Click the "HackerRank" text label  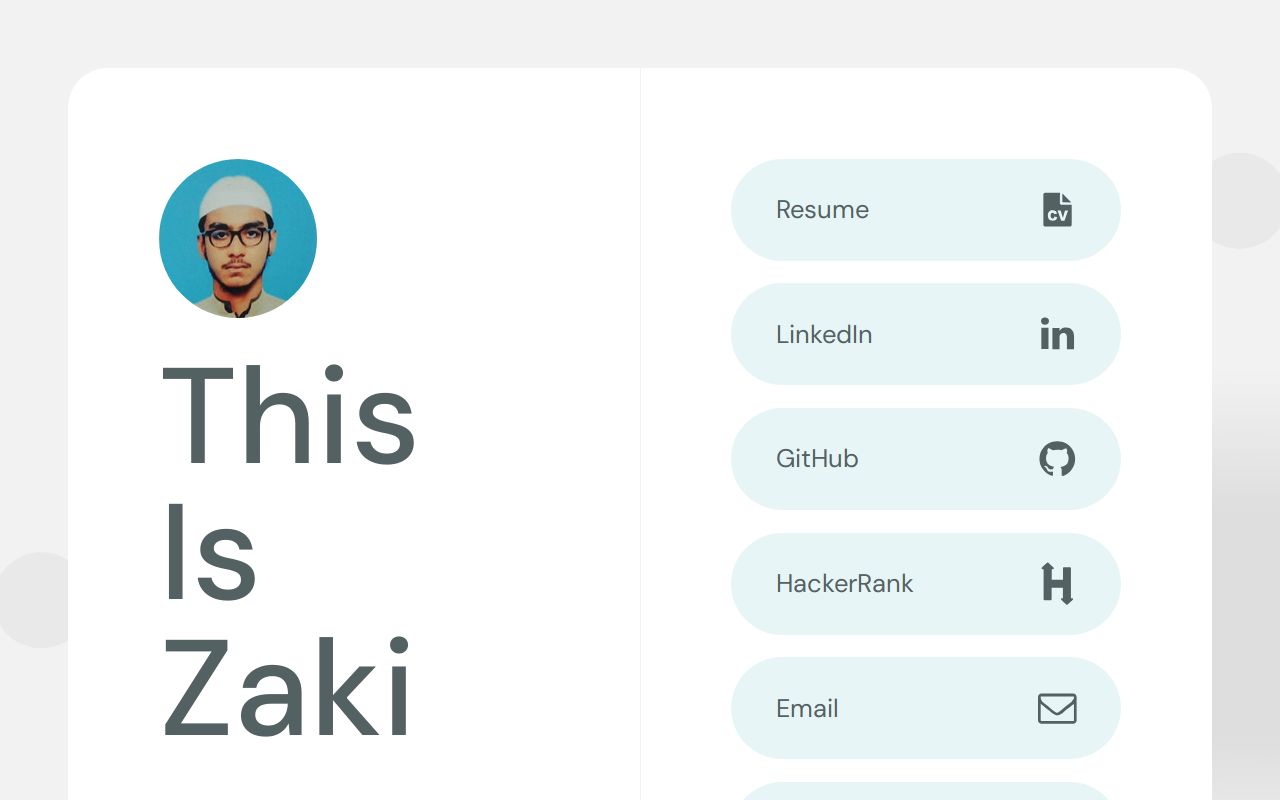coord(844,584)
